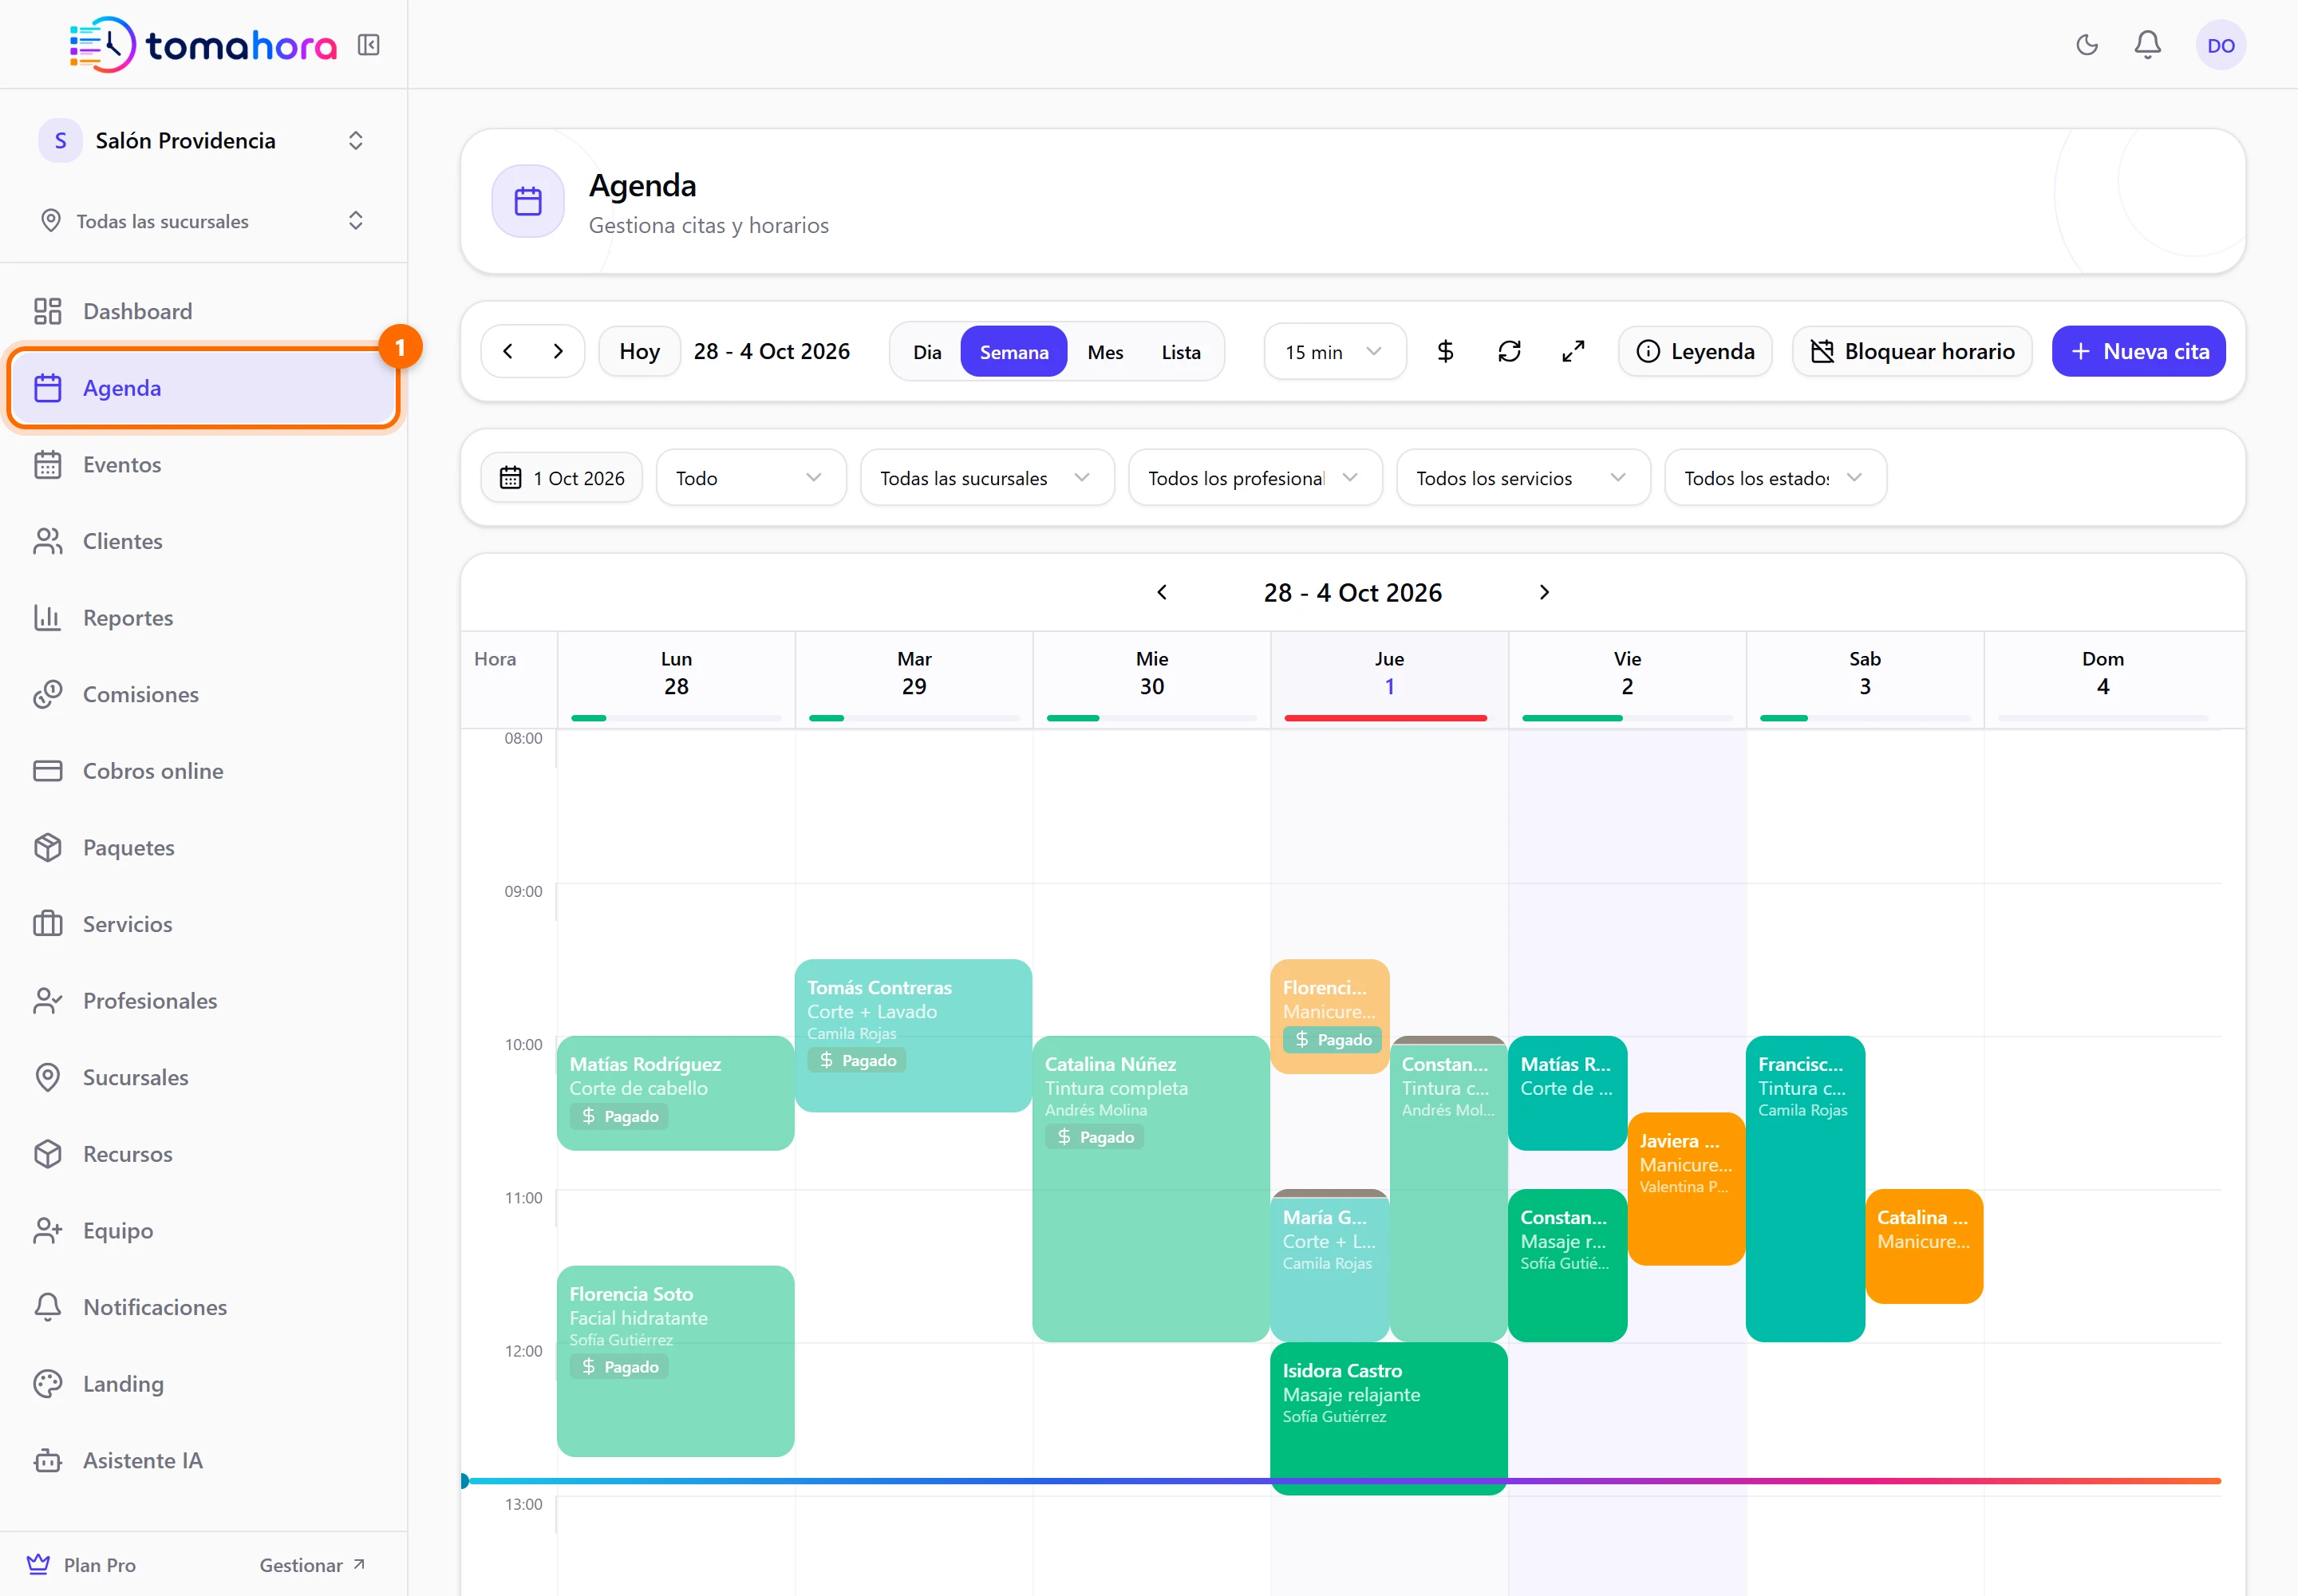Open Asistente IA section
2298x1596 pixels.
click(204, 1460)
